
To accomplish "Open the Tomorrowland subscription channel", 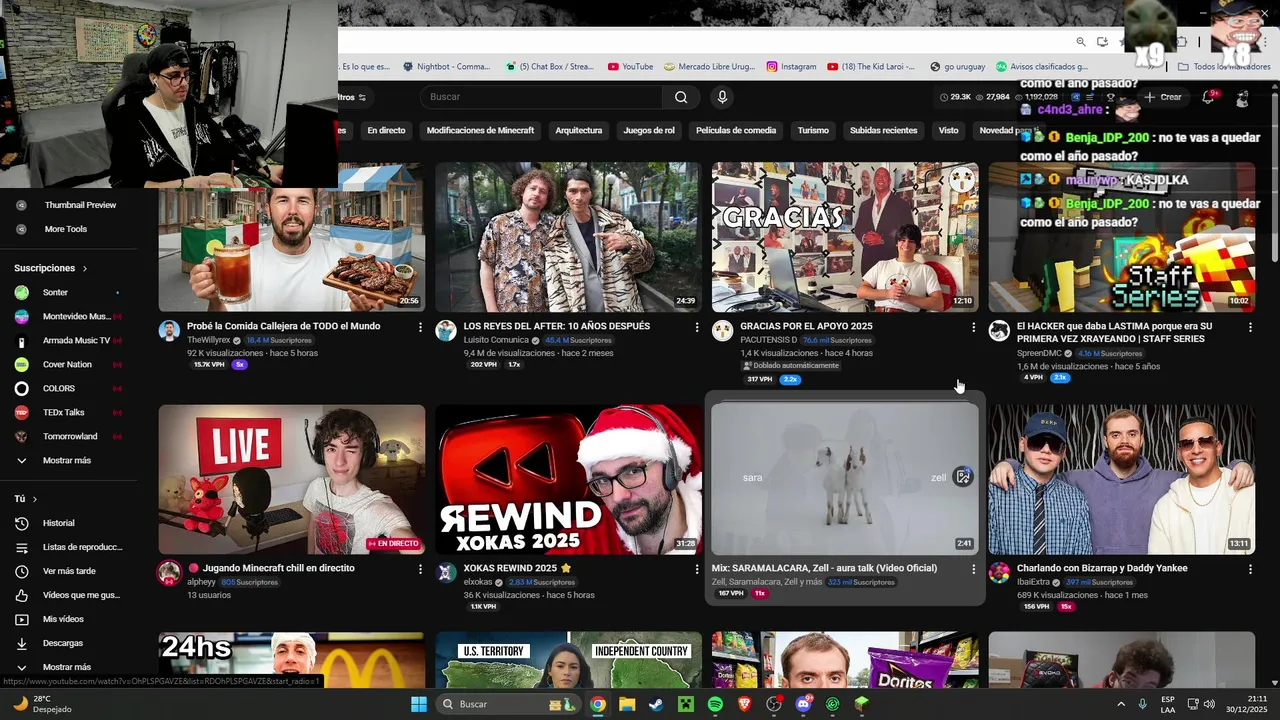I will click(68, 436).
